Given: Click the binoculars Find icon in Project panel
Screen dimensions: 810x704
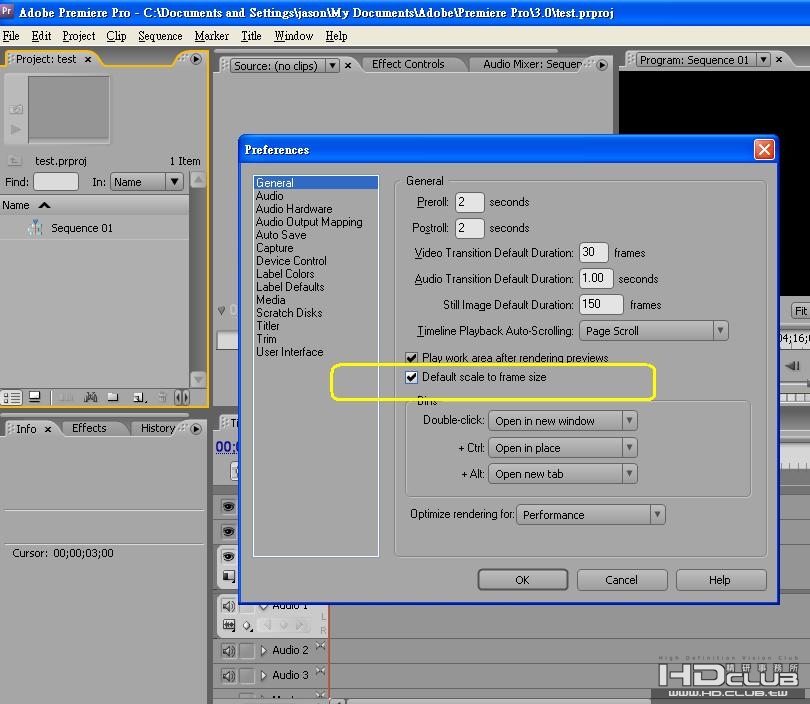Looking at the screenshot, I should (91, 397).
